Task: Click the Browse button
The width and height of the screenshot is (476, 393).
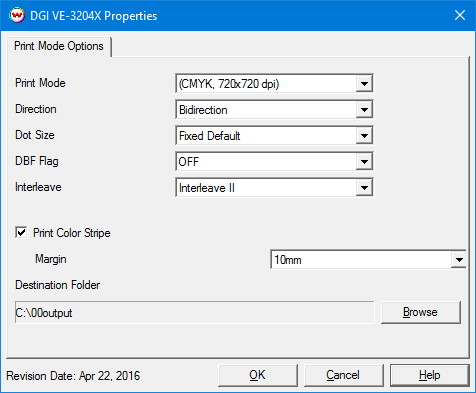Action: (421, 312)
